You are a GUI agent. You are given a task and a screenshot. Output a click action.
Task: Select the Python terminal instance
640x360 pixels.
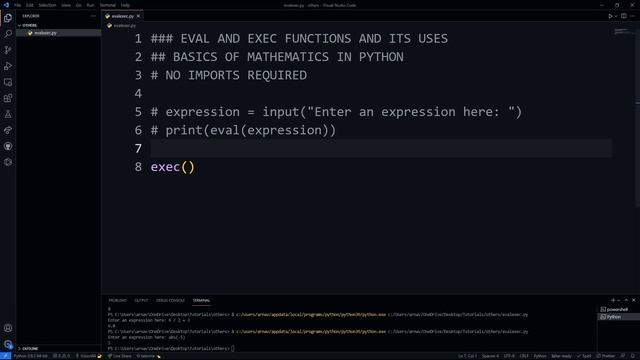click(618, 317)
